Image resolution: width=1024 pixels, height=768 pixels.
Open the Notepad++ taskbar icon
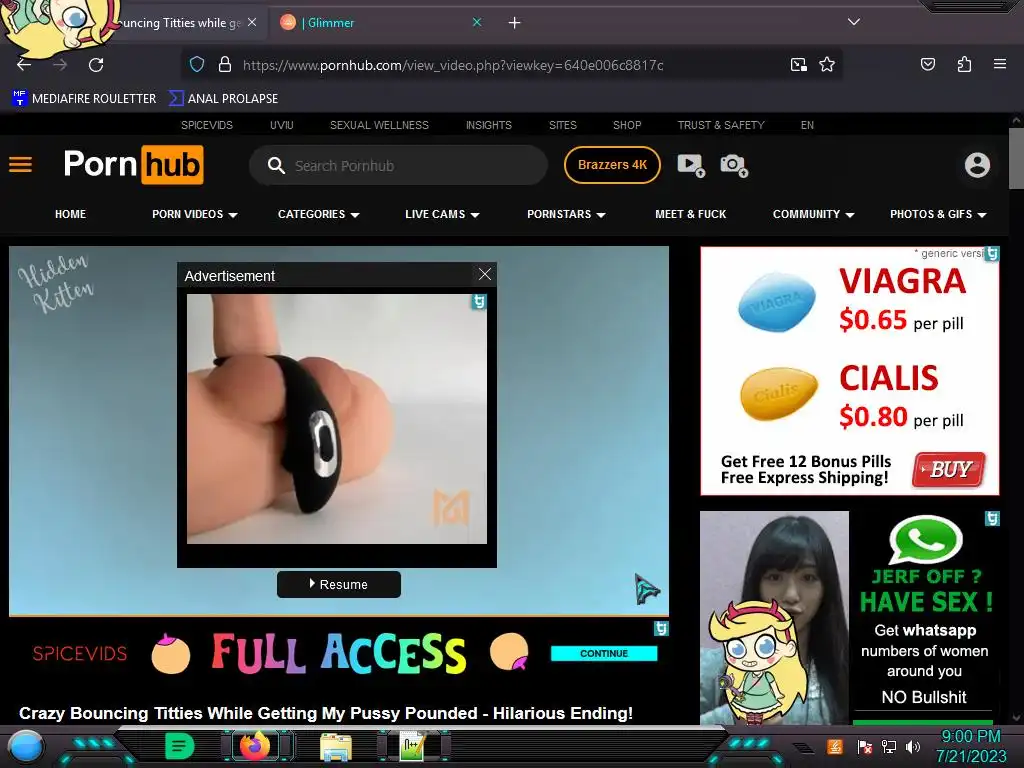click(413, 746)
